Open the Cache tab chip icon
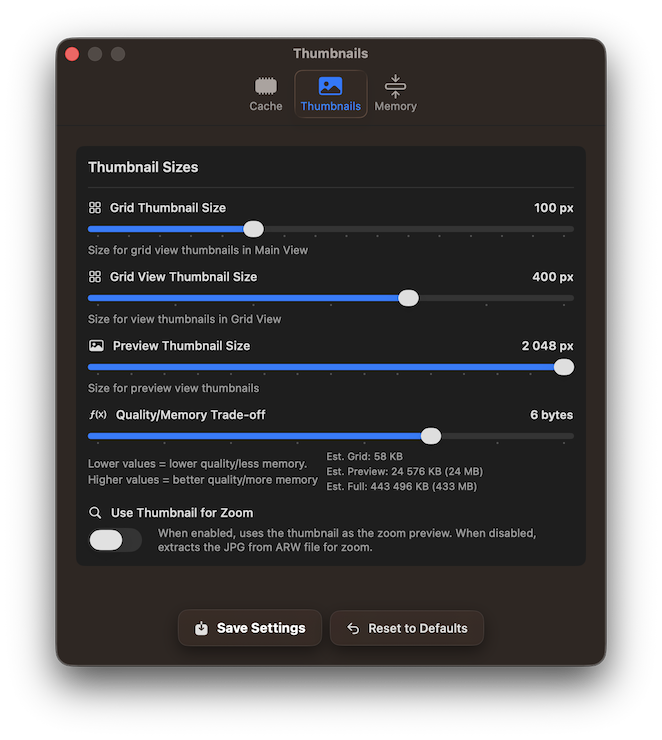662x740 pixels. 266,86
